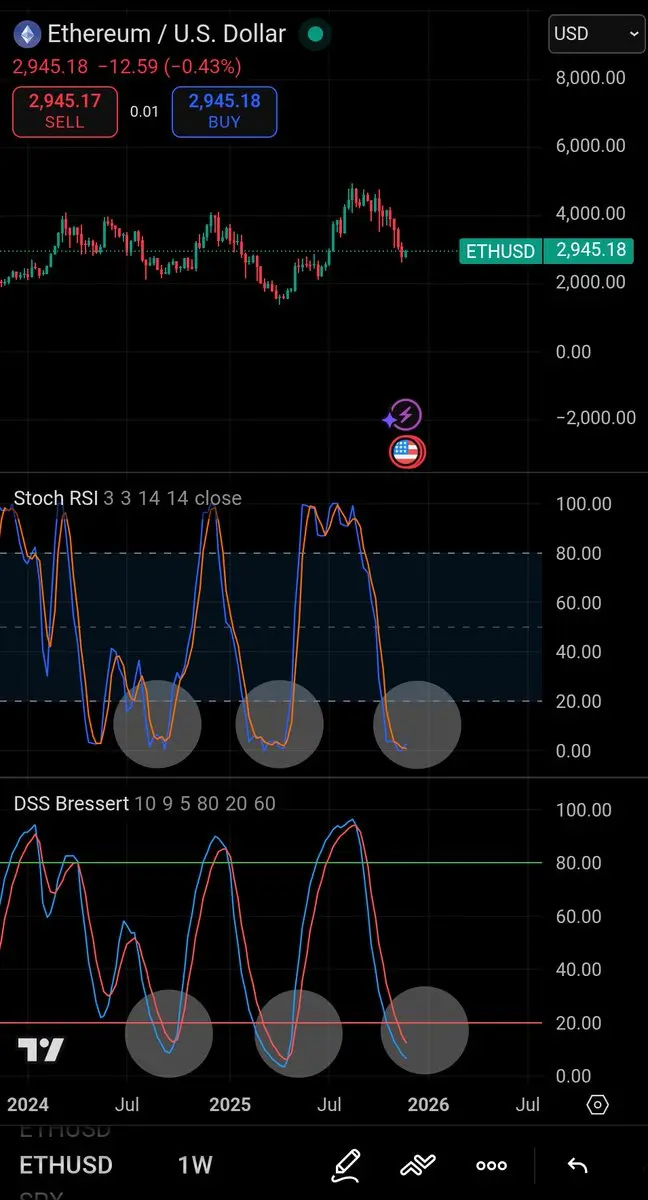648x1200 pixels.
Task: Click the 0.01 spread value
Action: (x=144, y=112)
